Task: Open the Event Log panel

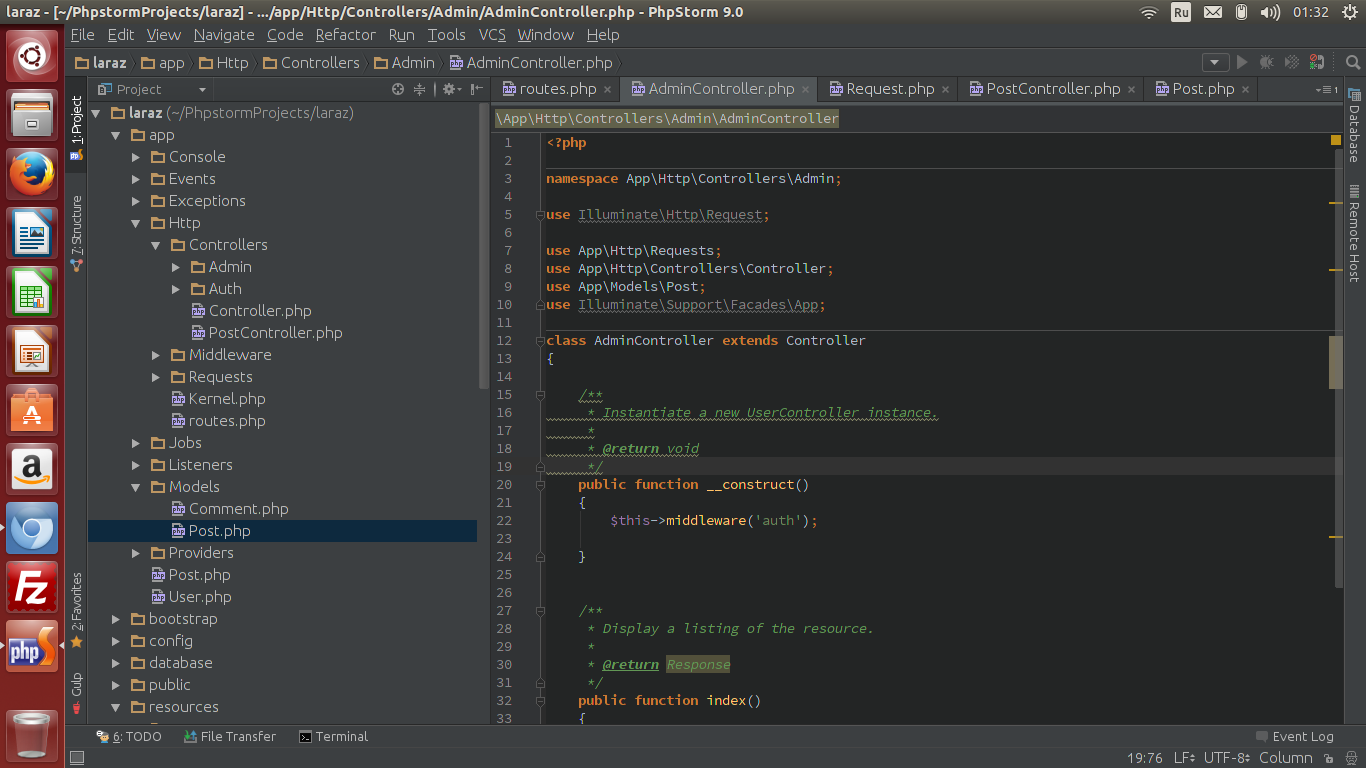Action: 1295,737
